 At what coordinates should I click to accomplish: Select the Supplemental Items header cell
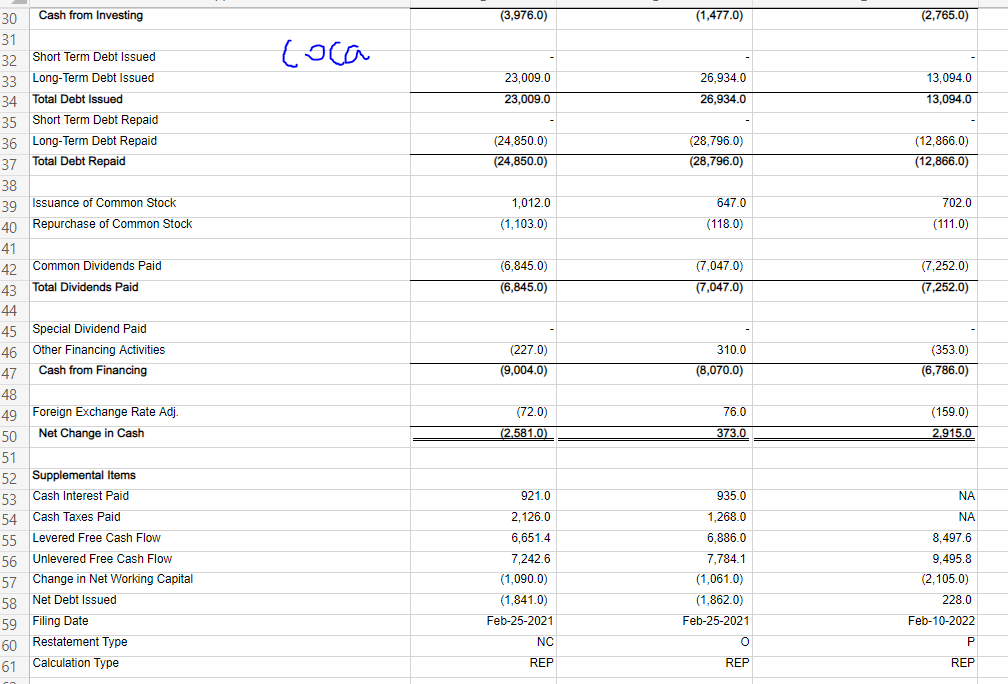point(83,474)
